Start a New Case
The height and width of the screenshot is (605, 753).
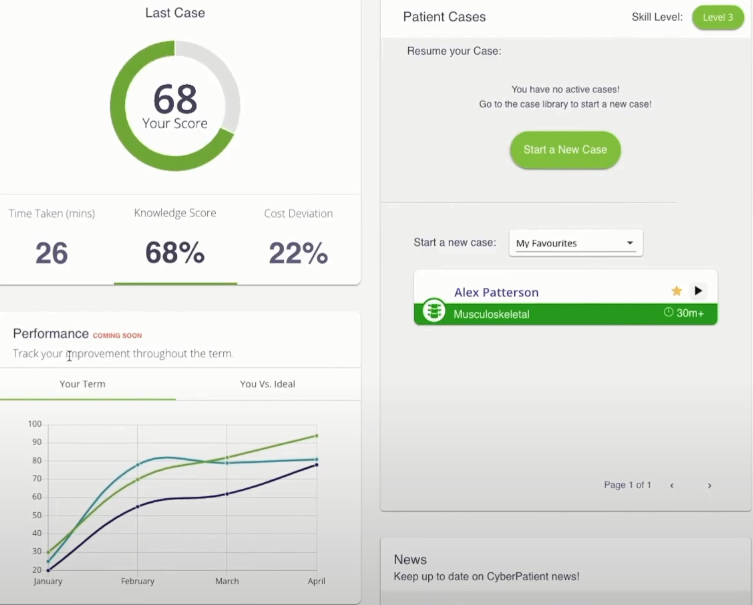point(565,150)
